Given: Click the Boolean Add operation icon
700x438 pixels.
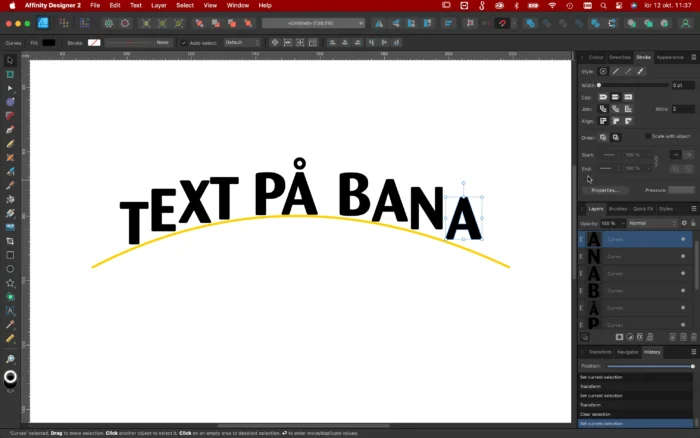Looking at the screenshot, I should pyautogui.click(x=530, y=23).
